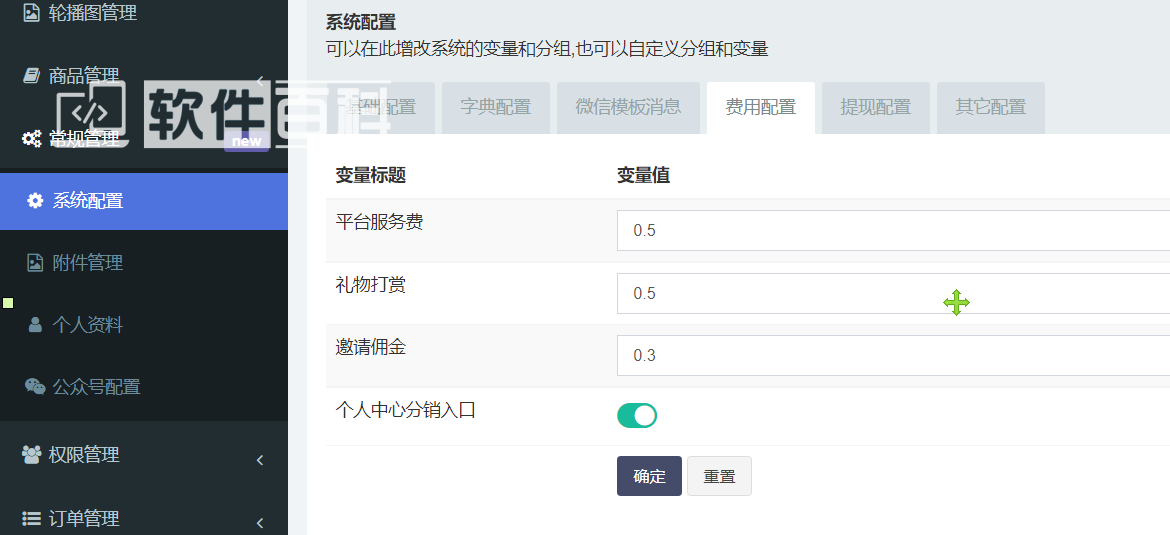Expand the 商品管理 chevron arrow

tap(260, 80)
